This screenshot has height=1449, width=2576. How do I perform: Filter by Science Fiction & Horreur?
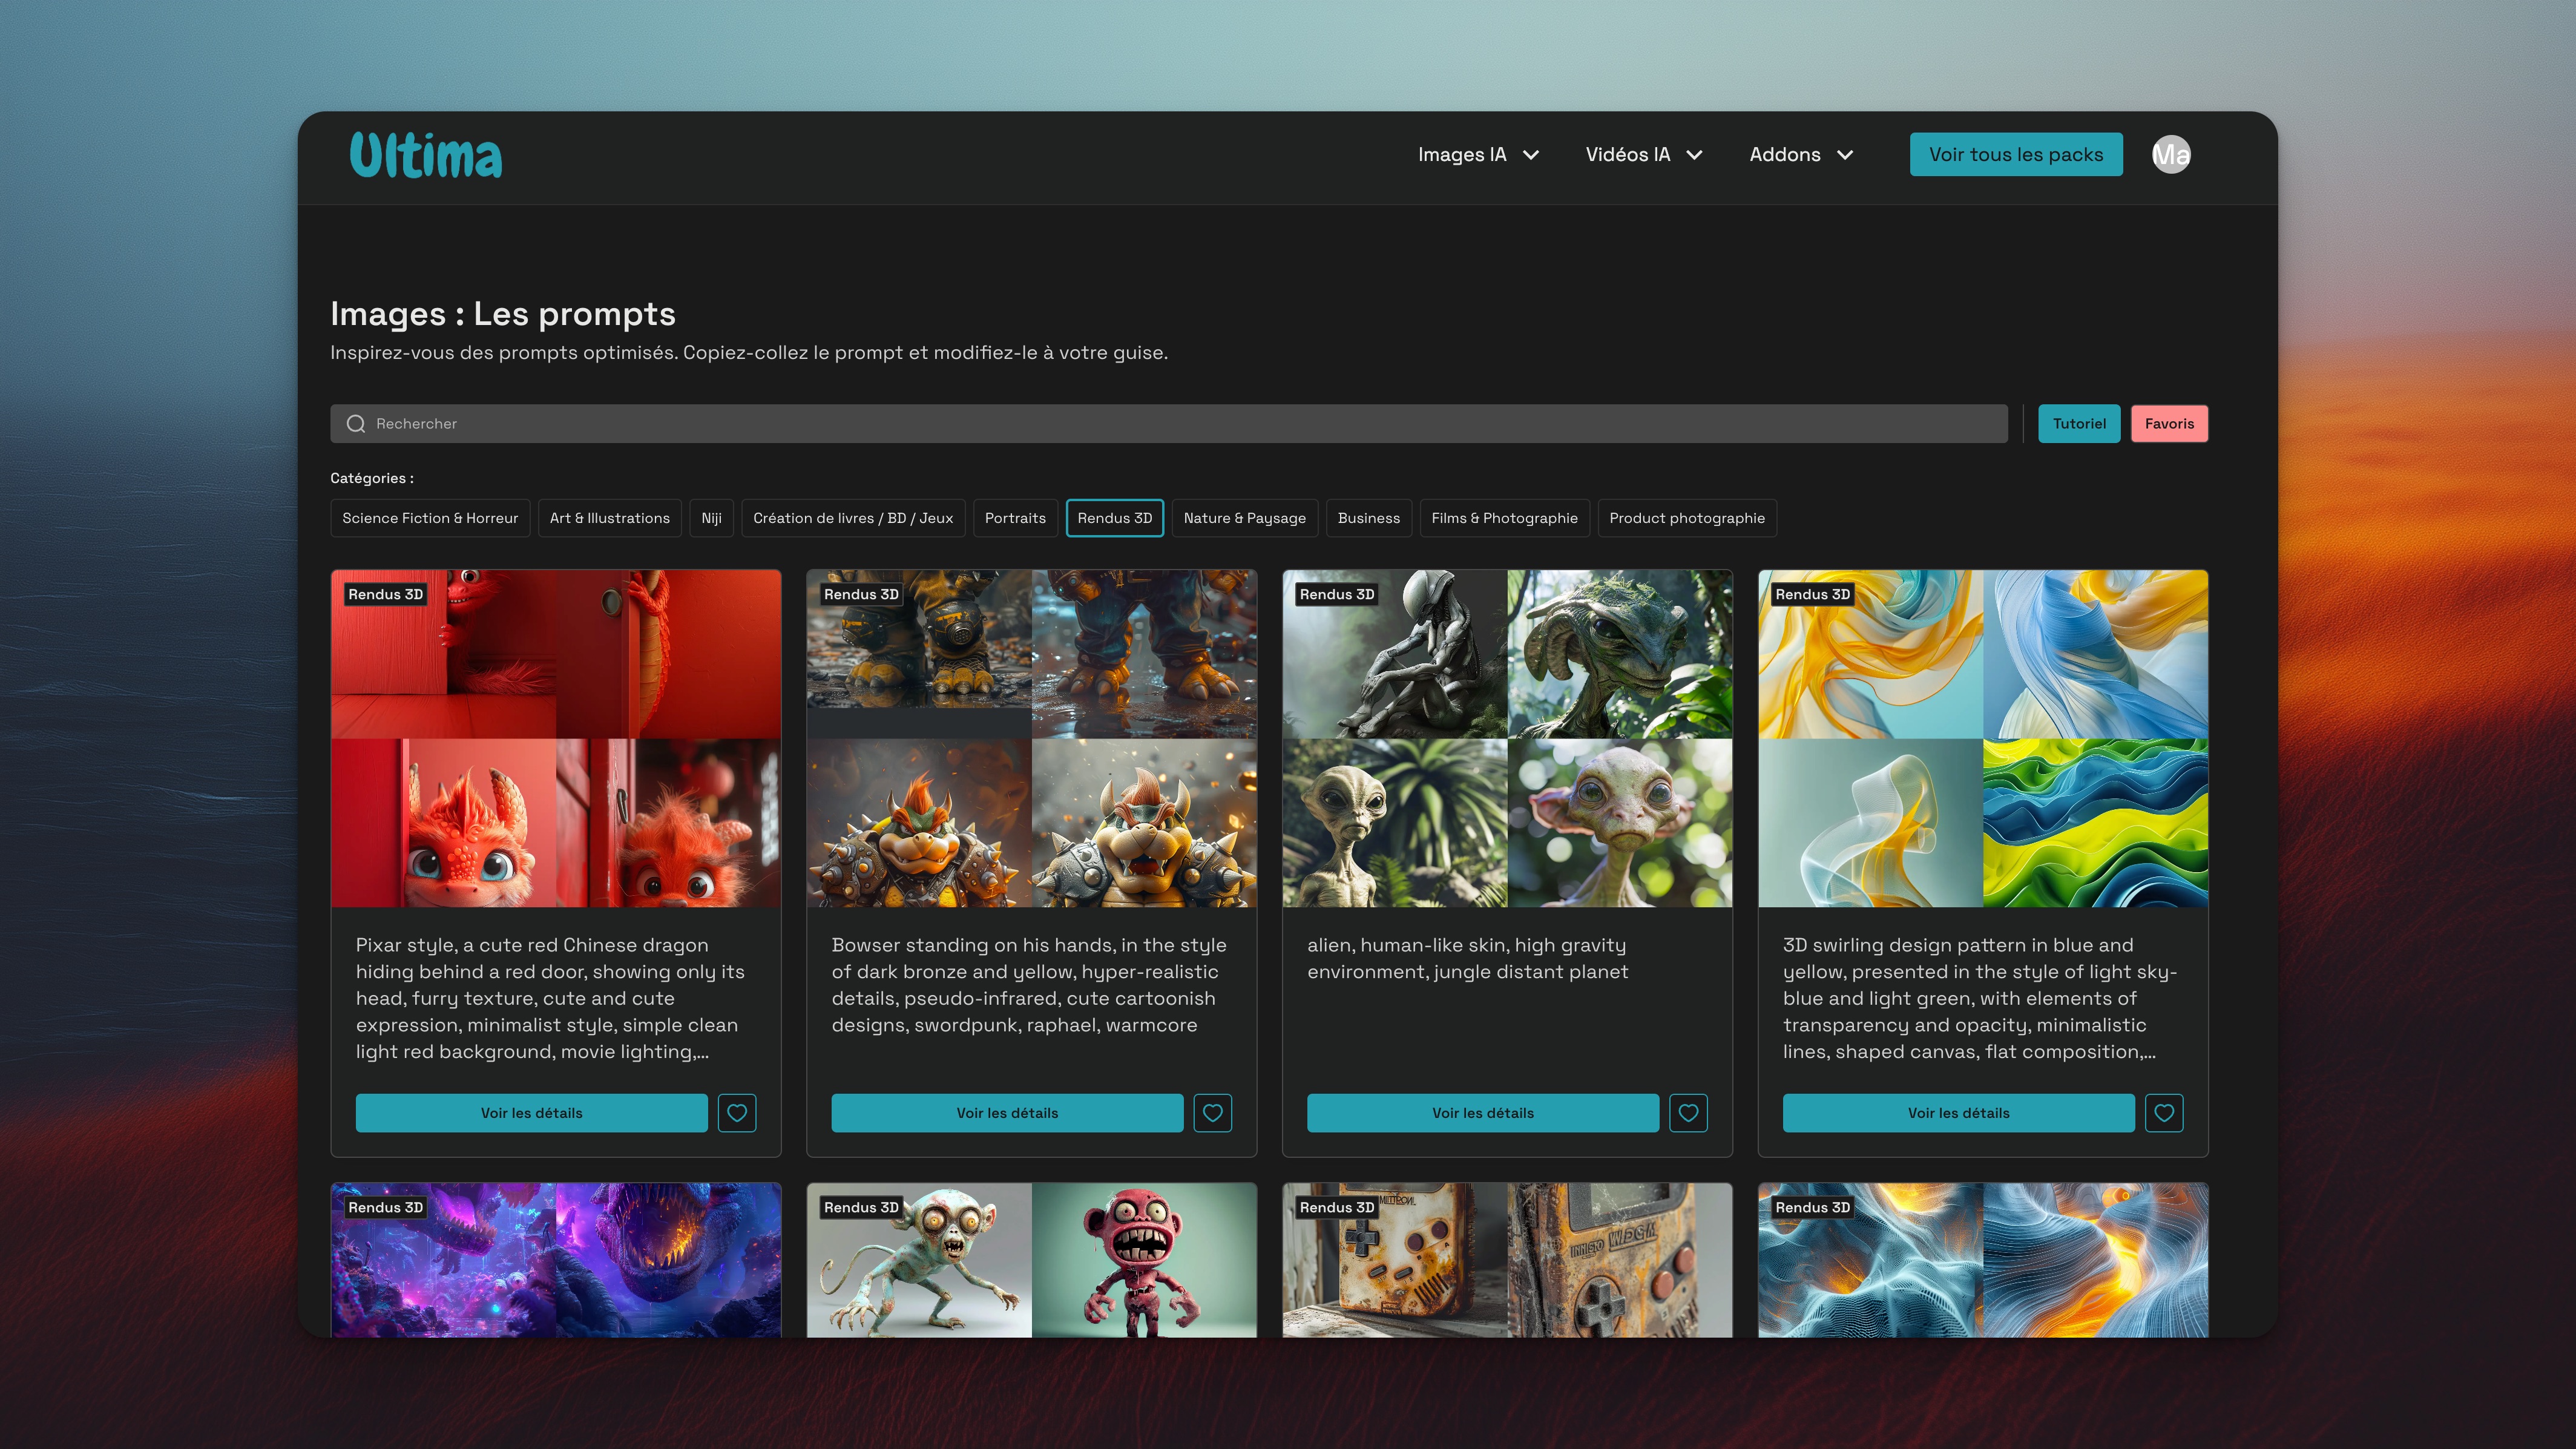coord(430,518)
